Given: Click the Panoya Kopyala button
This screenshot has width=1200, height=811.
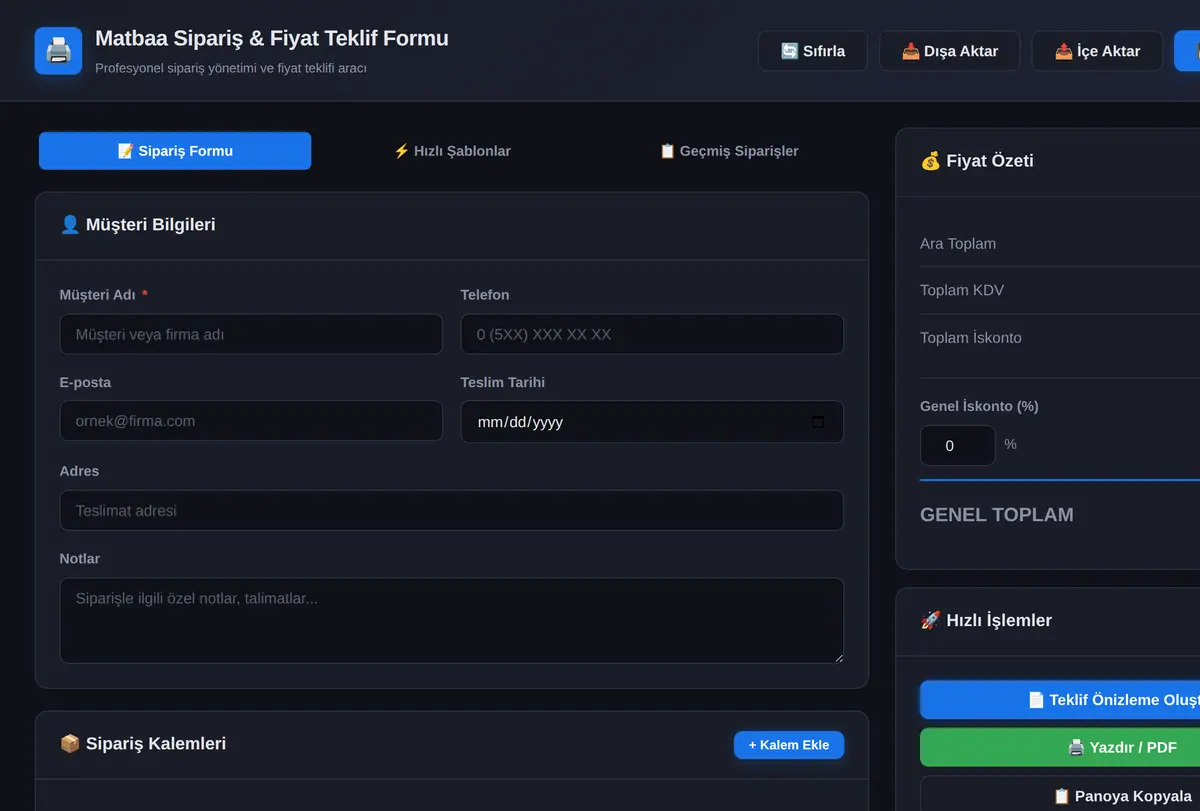Looking at the screenshot, I should pyautogui.click(x=1060, y=795).
